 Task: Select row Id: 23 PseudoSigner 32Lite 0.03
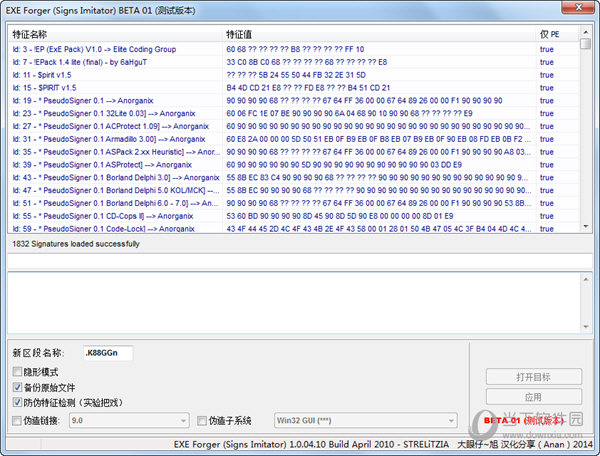[293, 113]
